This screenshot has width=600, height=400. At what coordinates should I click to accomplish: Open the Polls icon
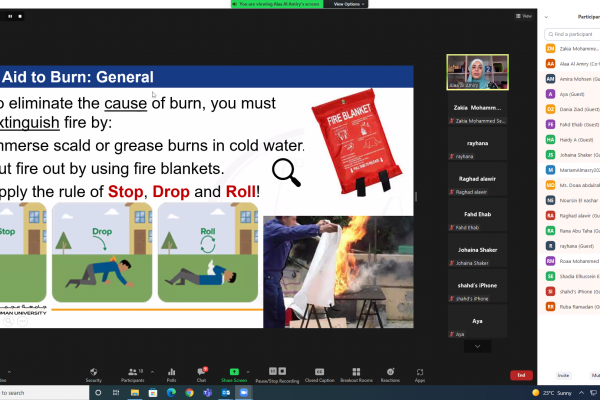coord(171,373)
